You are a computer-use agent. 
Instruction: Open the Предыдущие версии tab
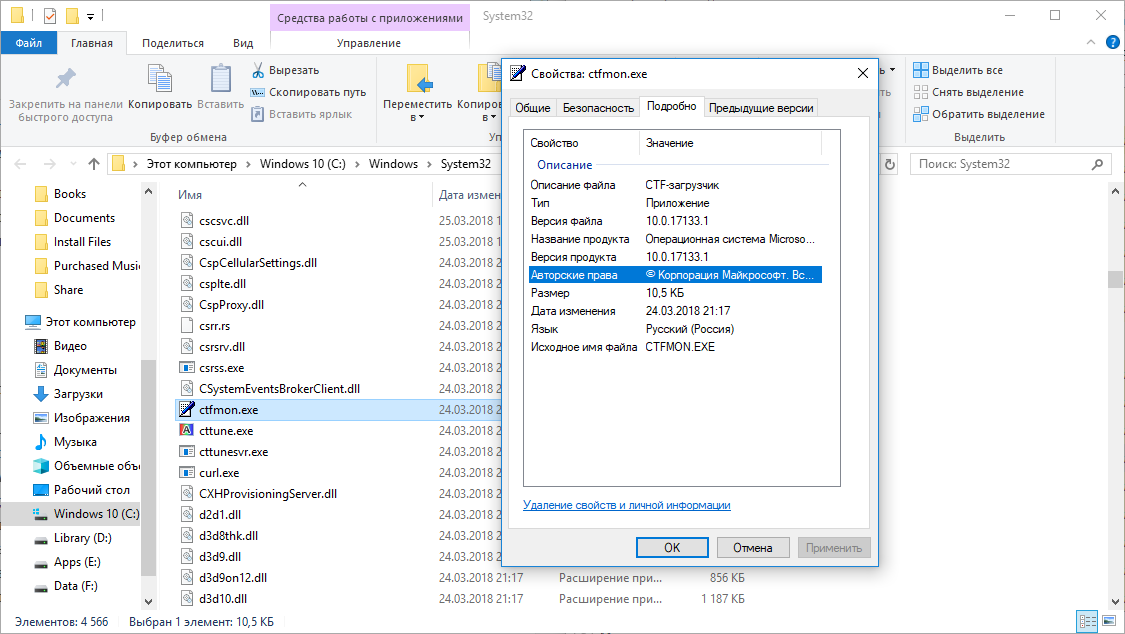[x=761, y=108]
